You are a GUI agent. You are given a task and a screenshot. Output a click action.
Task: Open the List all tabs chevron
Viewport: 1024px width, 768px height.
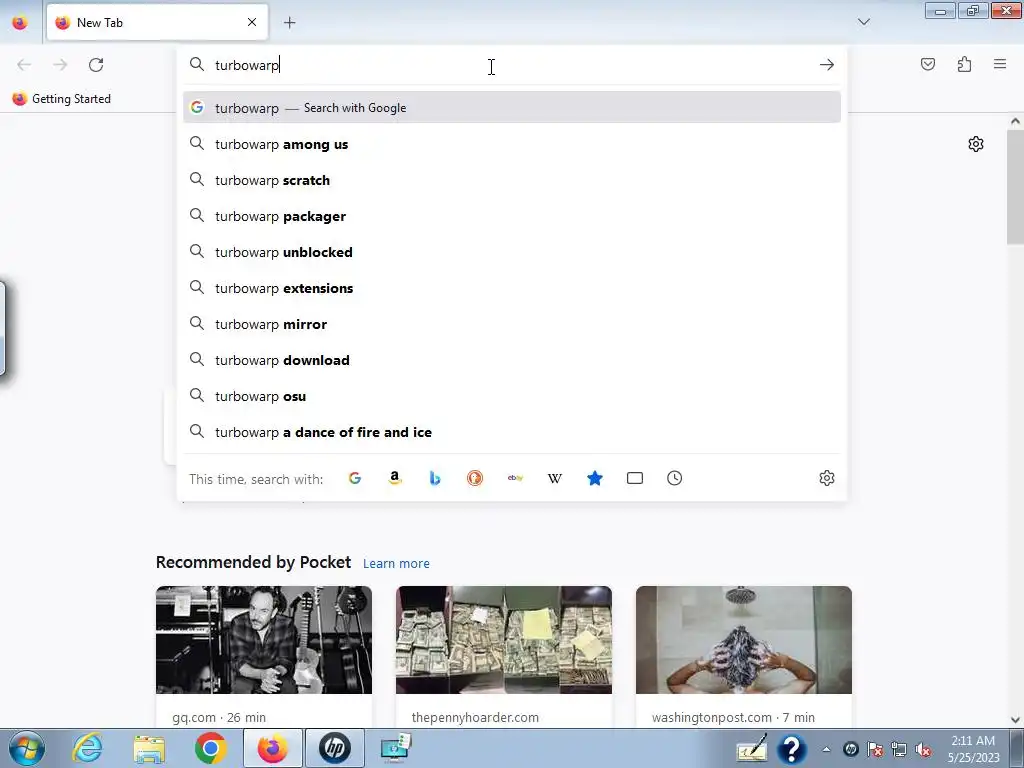[x=863, y=22]
